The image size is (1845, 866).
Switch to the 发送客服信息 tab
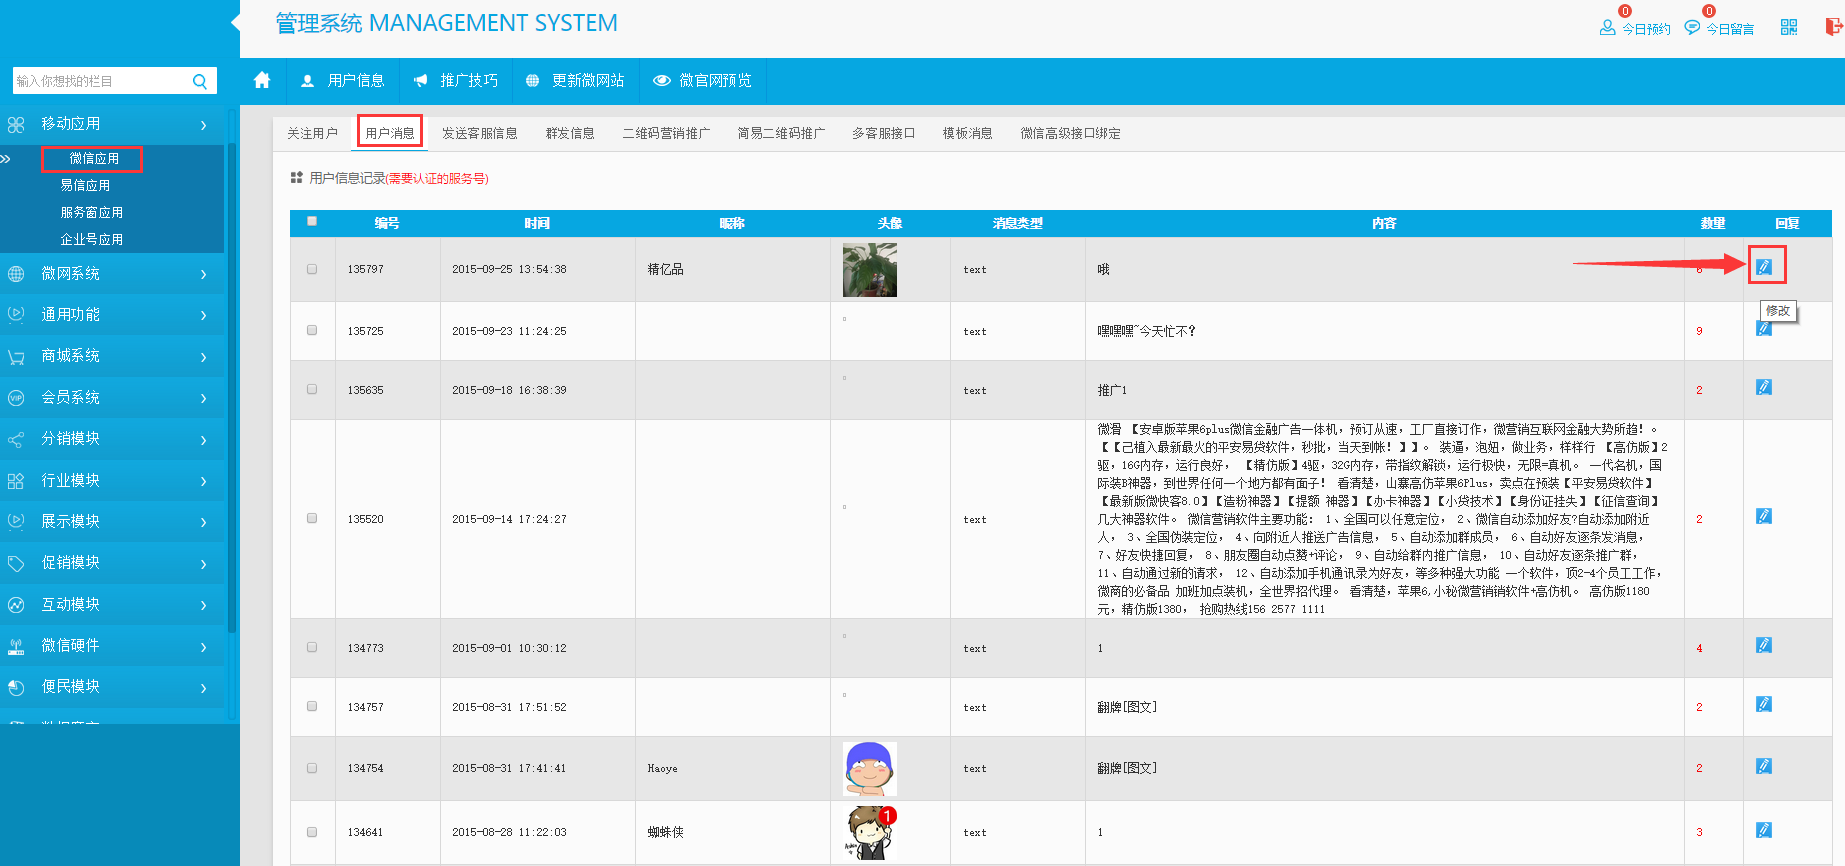(x=480, y=133)
